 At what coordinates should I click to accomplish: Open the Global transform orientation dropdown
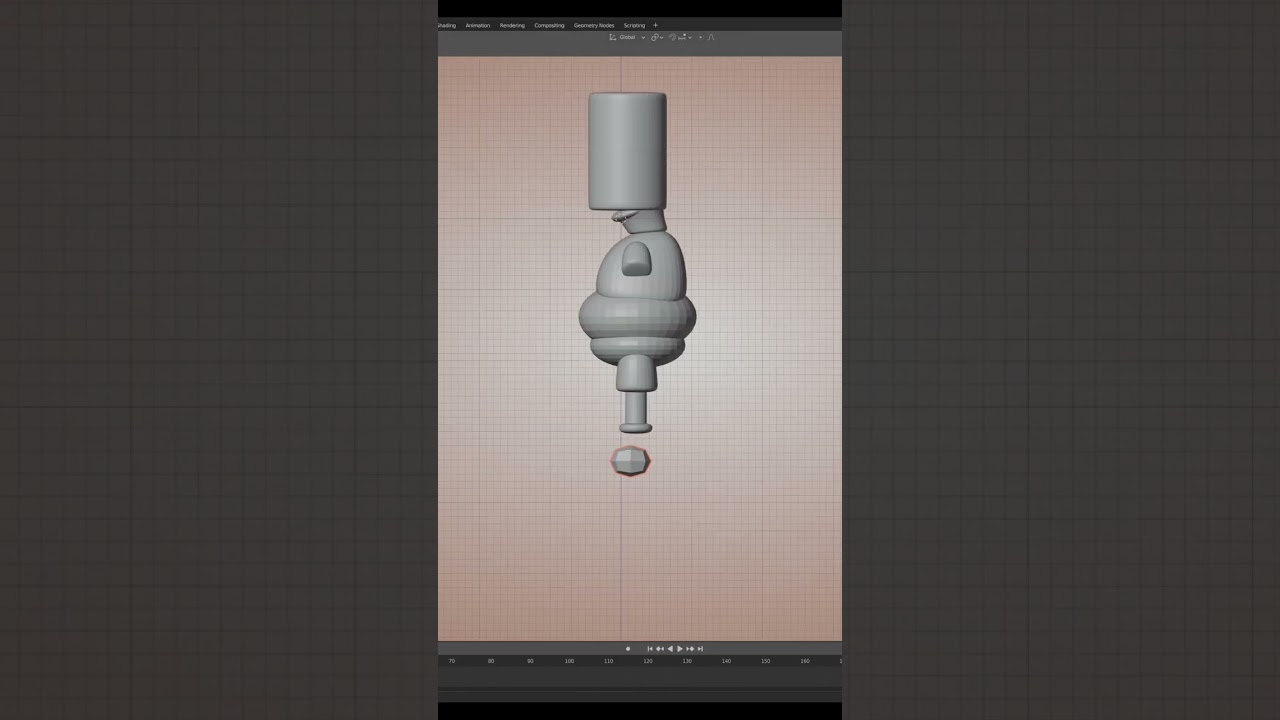[x=627, y=37]
